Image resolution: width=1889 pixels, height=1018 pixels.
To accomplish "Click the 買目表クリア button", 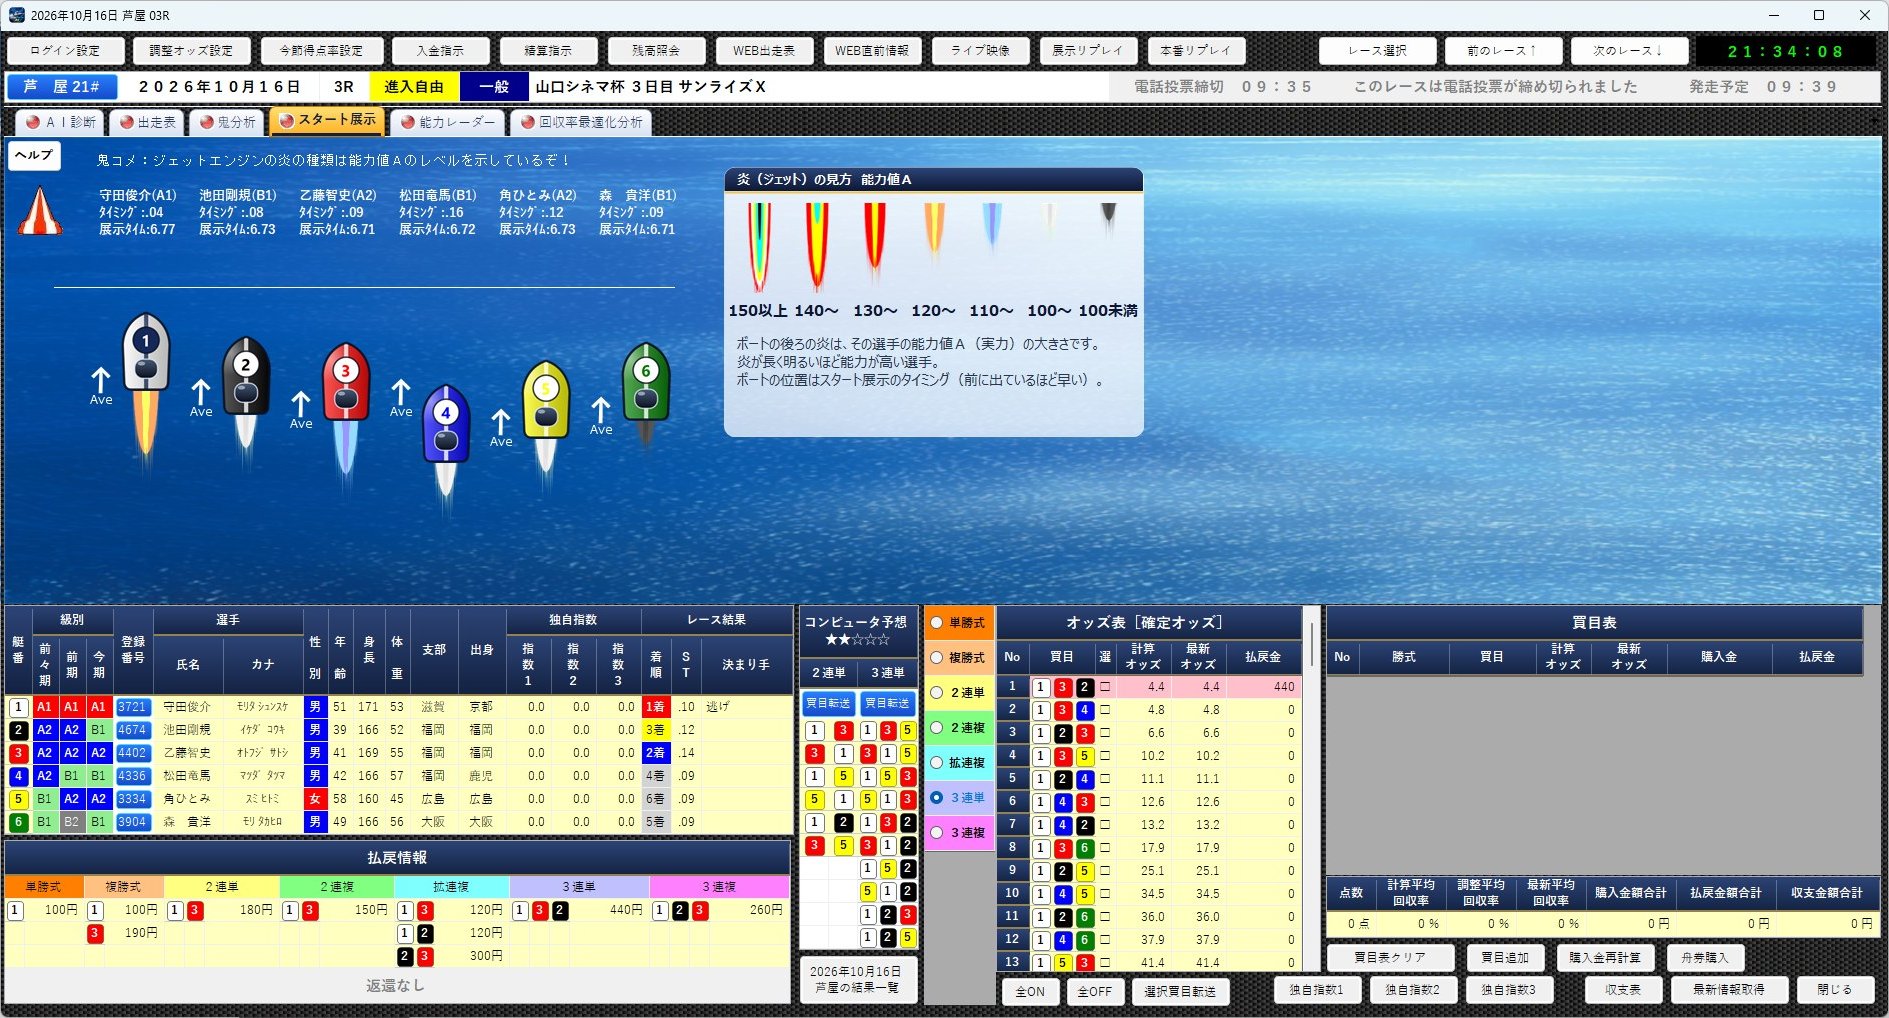I will pyautogui.click(x=1390, y=958).
